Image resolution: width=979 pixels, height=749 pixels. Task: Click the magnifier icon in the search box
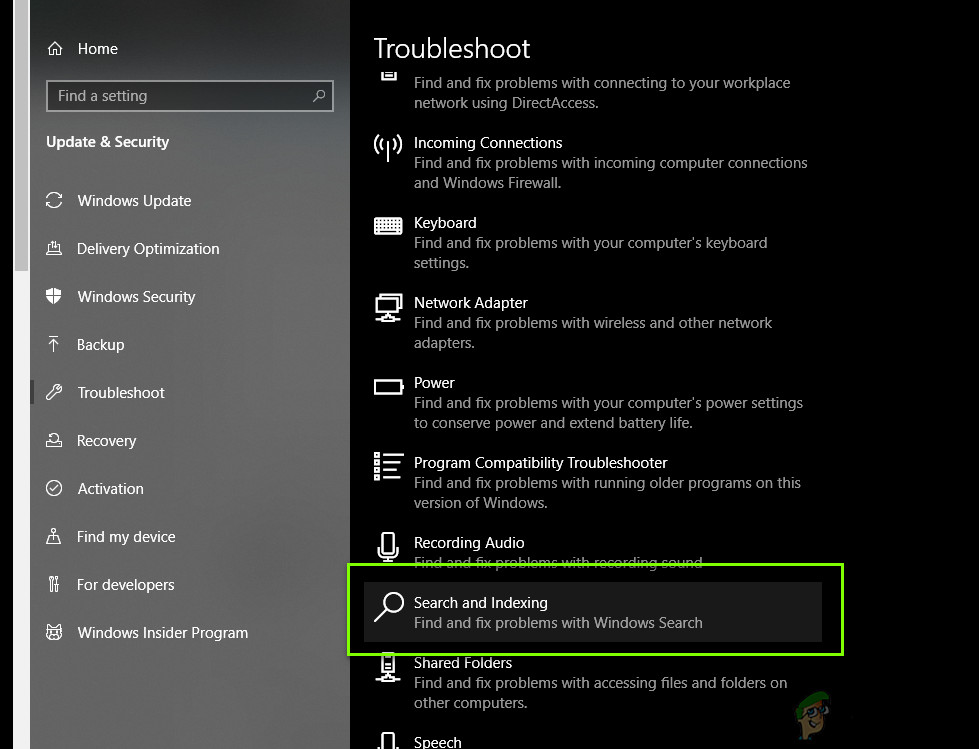(319, 95)
